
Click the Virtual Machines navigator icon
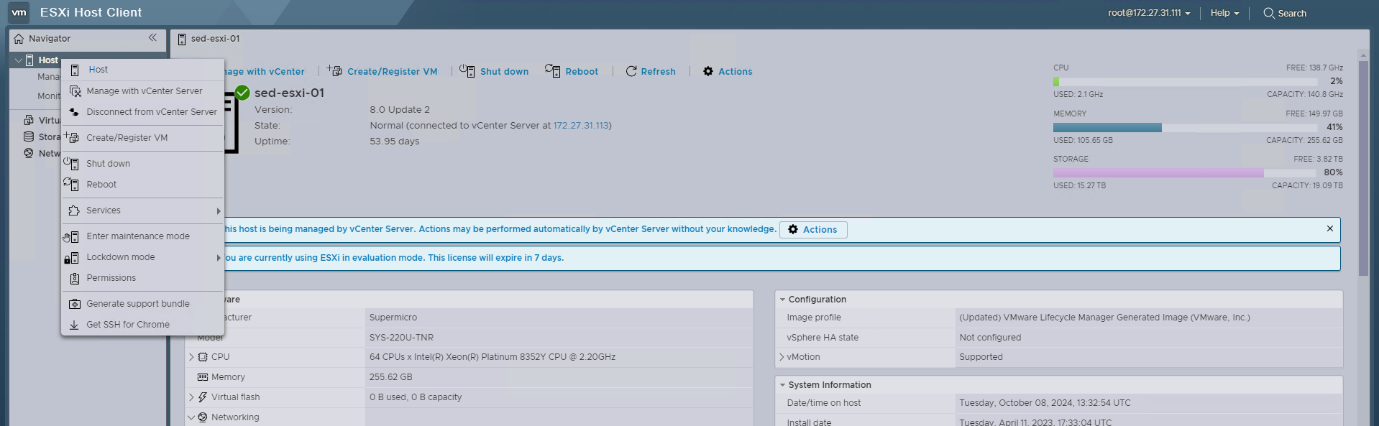tap(29, 120)
